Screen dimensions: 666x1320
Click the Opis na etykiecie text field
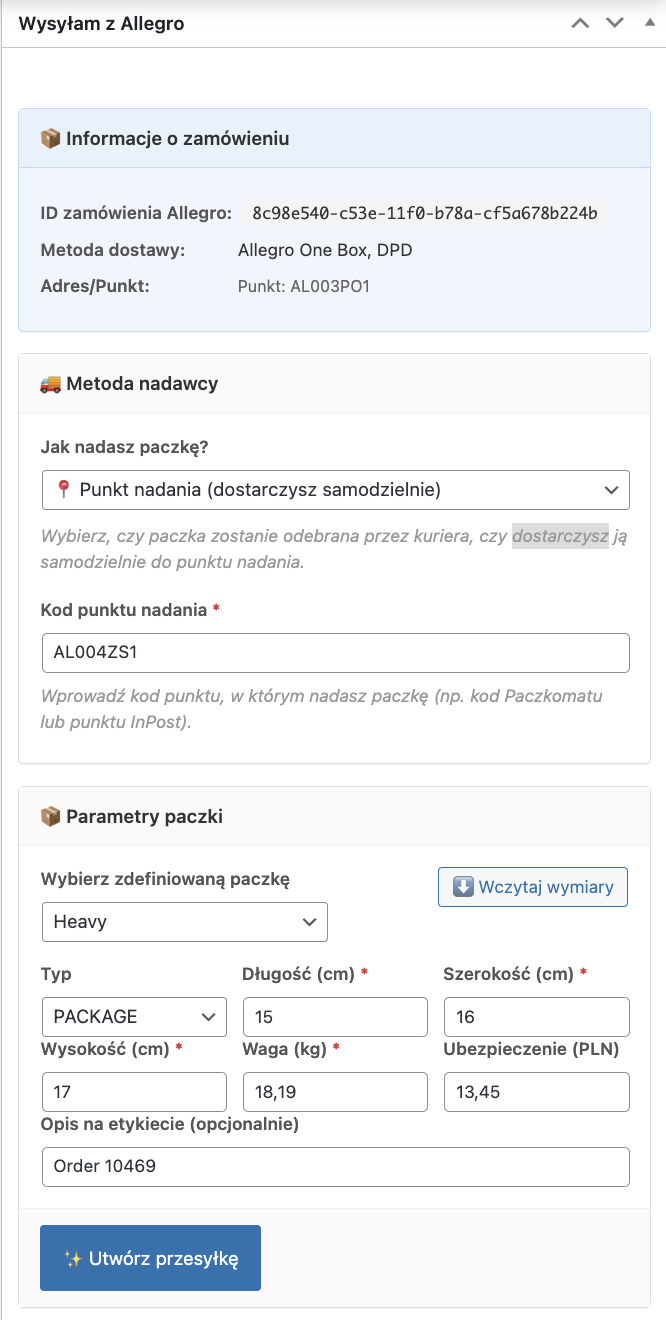coord(335,1166)
